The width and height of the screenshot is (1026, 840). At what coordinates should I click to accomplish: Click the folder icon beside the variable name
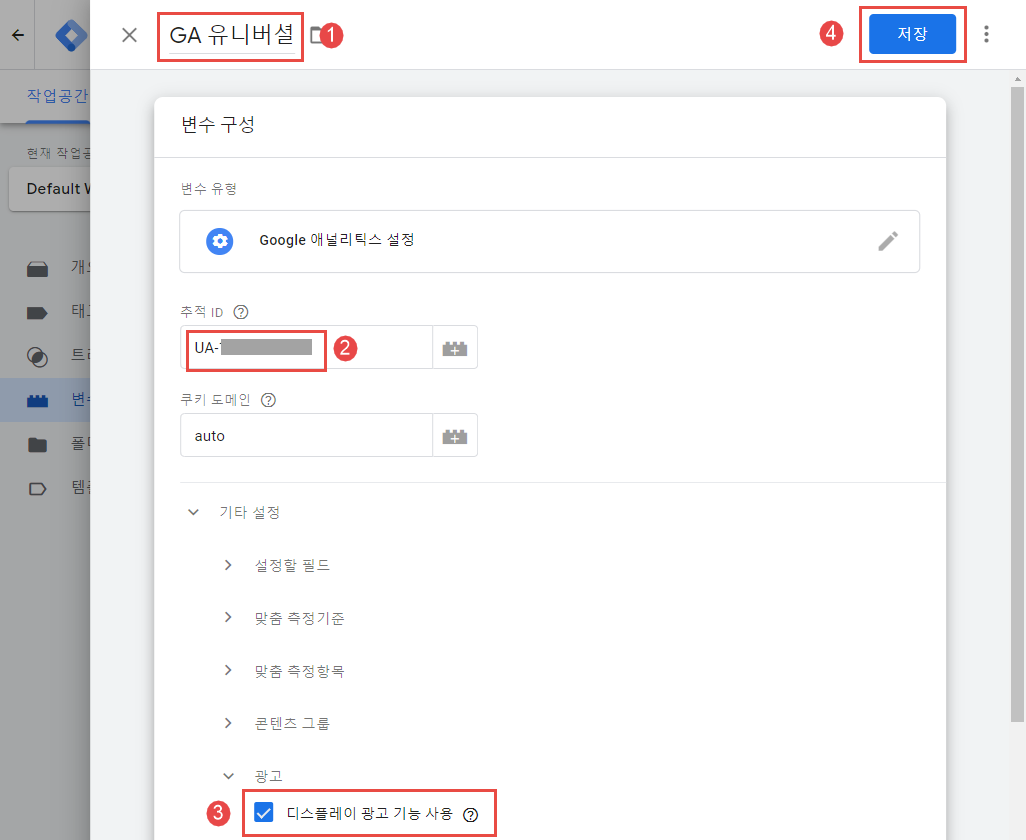317,35
